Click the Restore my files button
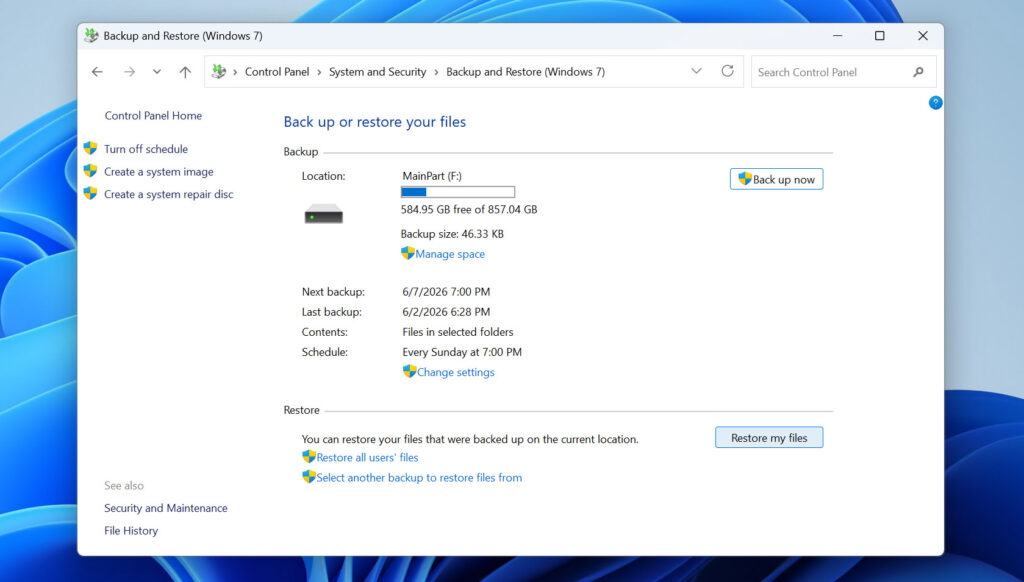 point(769,438)
